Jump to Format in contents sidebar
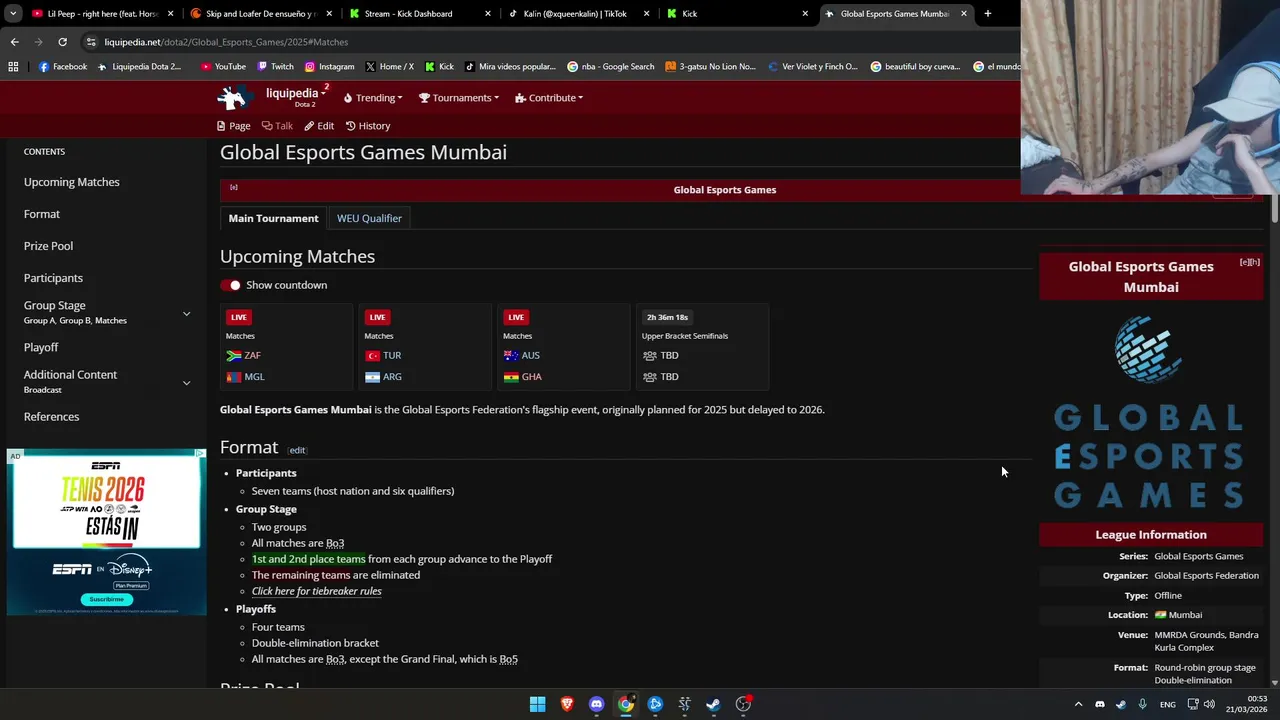This screenshot has height=720, width=1280. [x=42, y=214]
